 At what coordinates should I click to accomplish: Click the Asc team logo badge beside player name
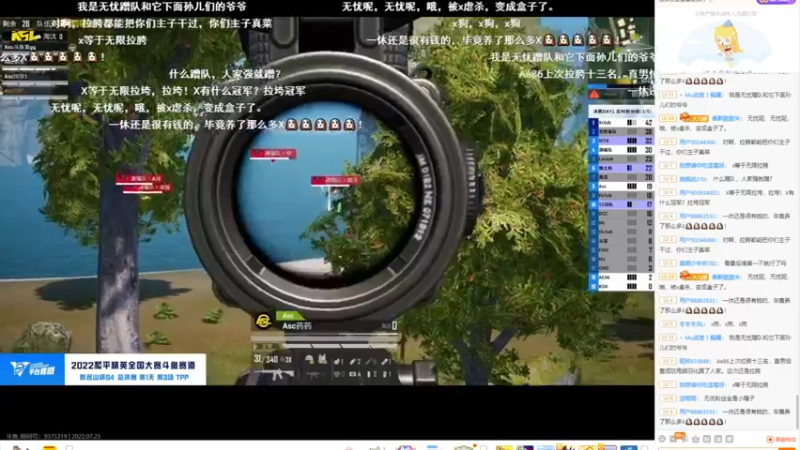click(x=263, y=321)
